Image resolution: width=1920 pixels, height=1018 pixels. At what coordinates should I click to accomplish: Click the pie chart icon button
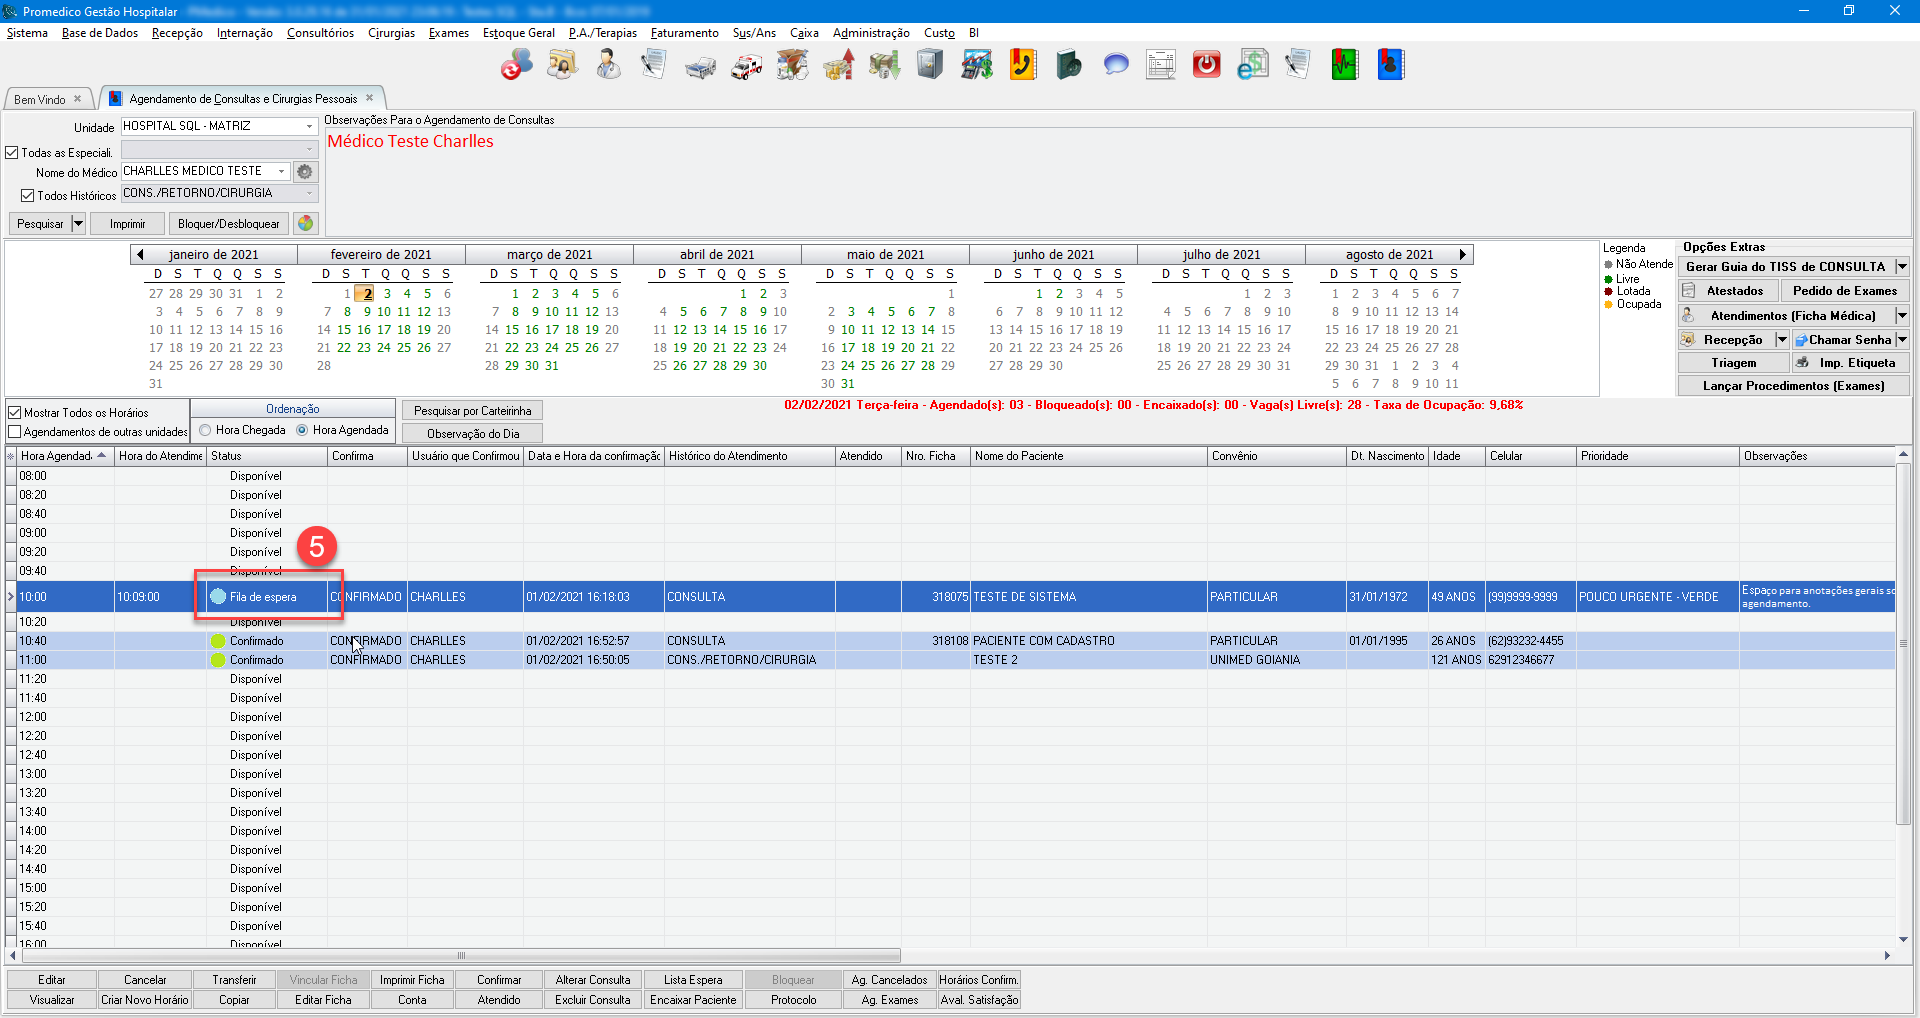point(306,224)
